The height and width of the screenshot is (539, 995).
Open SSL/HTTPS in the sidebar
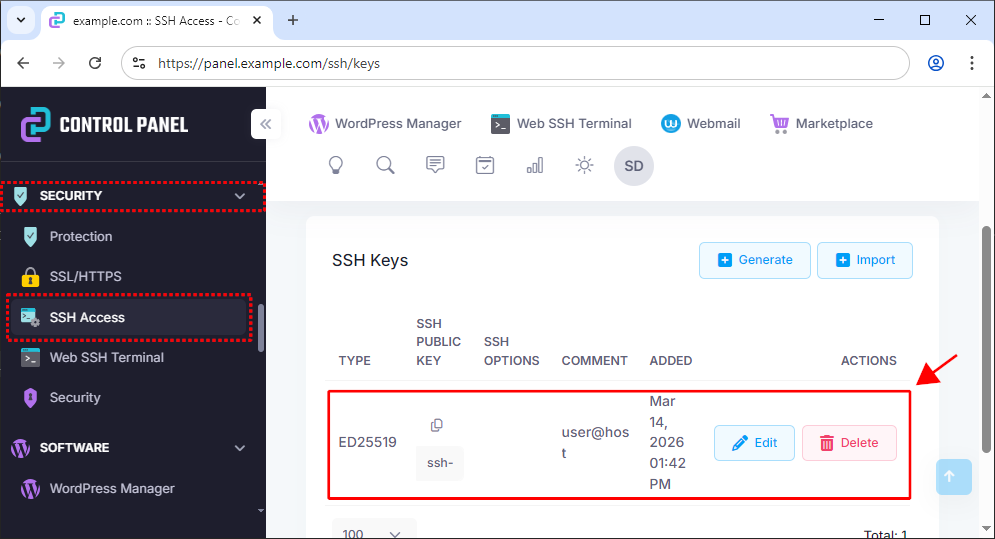pyautogui.click(x=86, y=276)
